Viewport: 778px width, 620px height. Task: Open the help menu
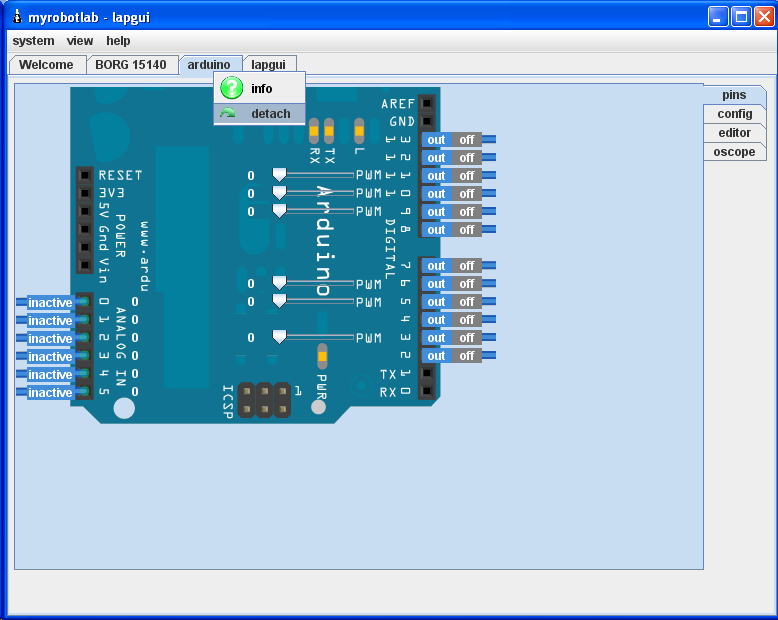click(x=118, y=41)
